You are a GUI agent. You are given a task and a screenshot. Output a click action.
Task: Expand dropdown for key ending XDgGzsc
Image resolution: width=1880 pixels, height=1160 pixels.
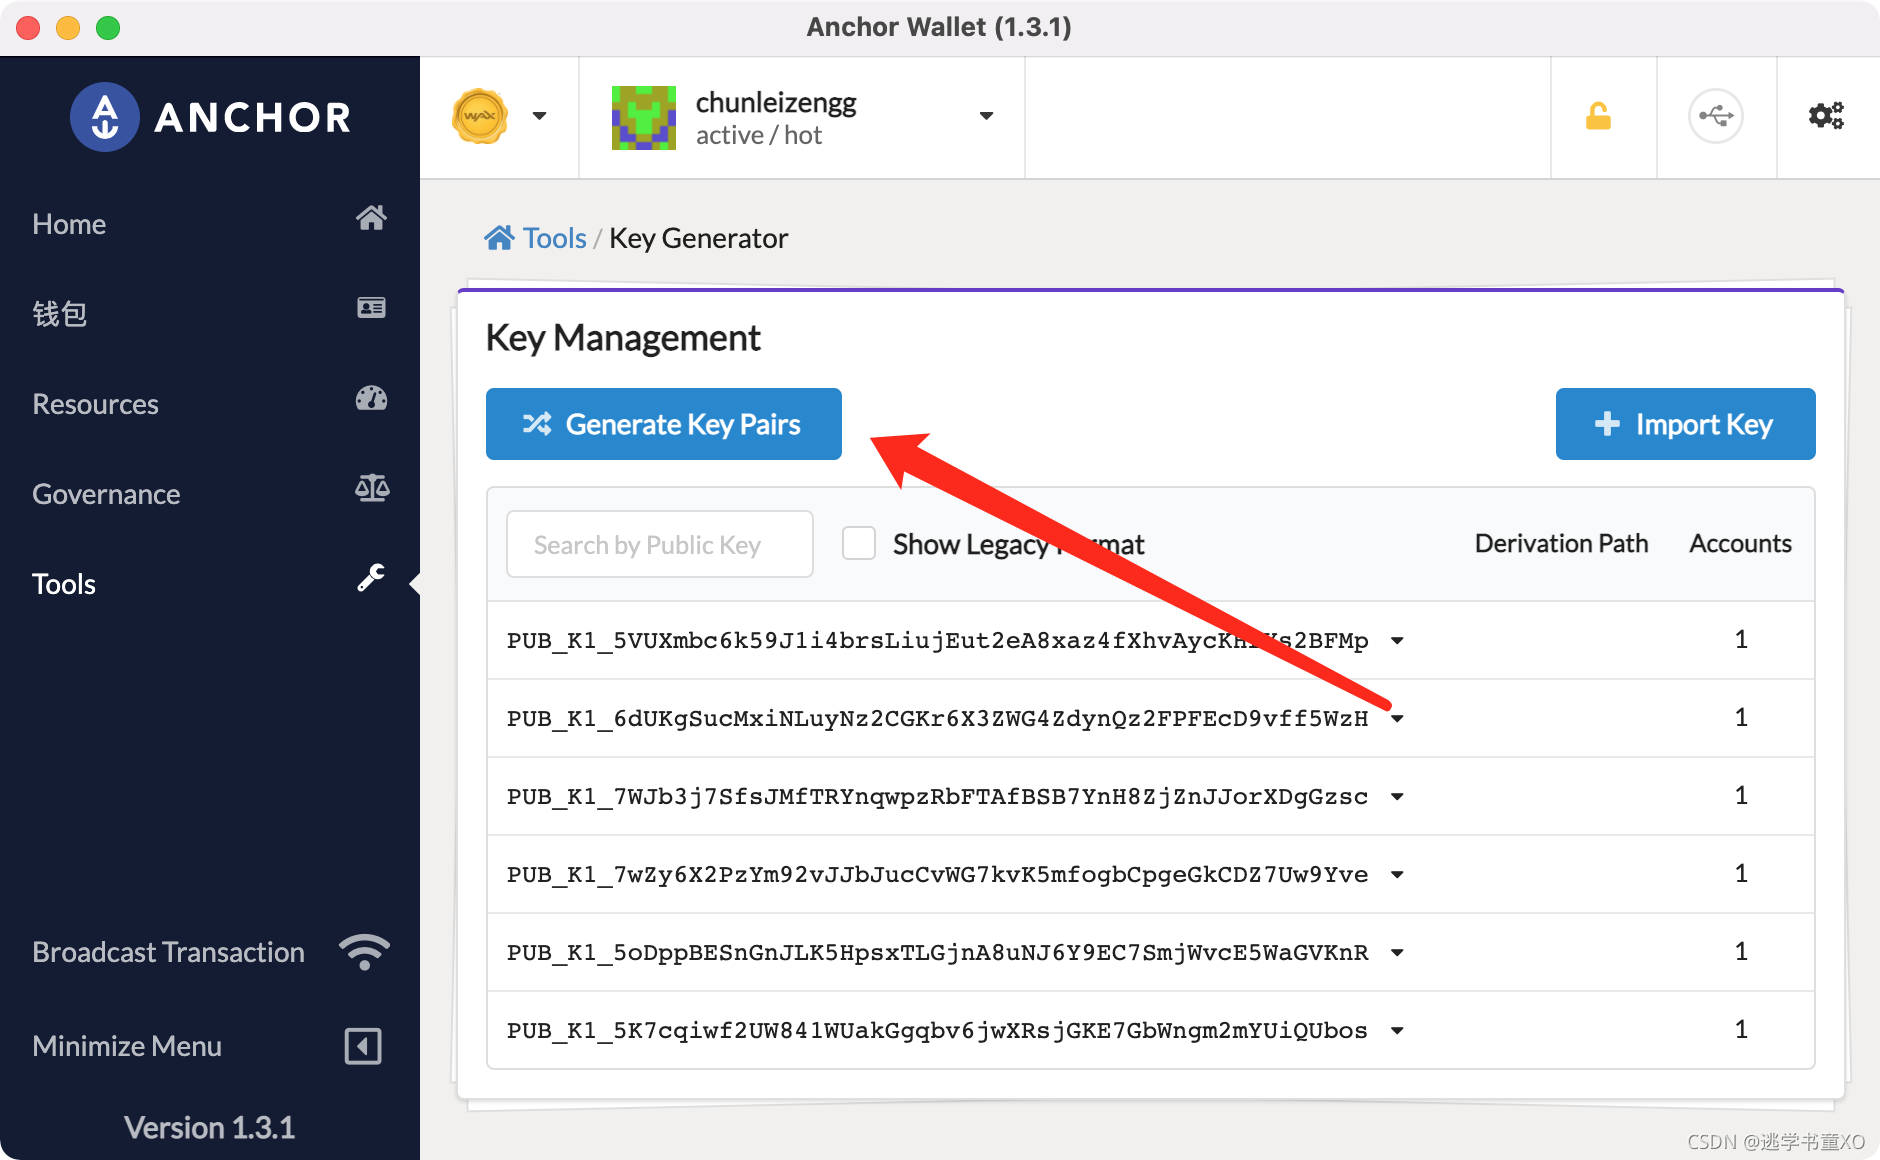pyautogui.click(x=1397, y=797)
